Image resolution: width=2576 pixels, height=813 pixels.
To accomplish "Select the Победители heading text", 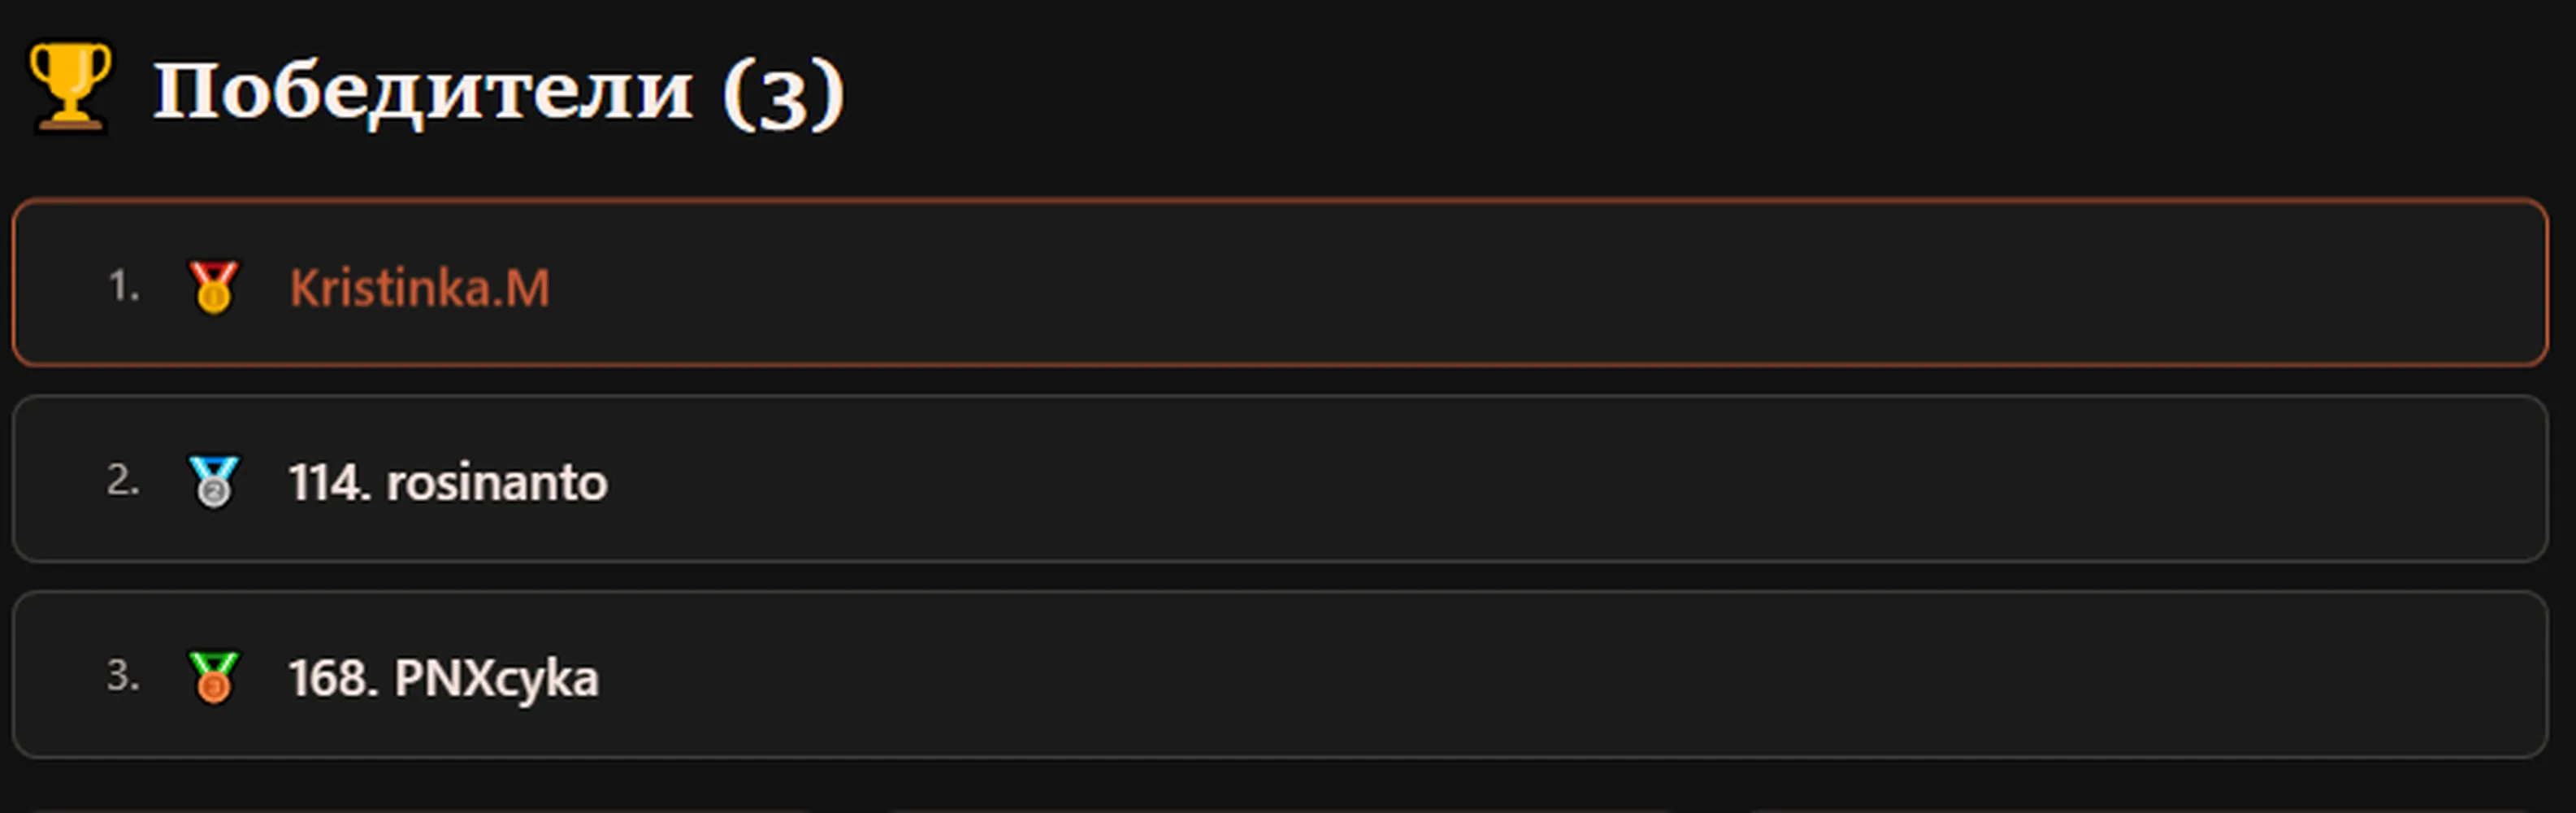I will (423, 91).
